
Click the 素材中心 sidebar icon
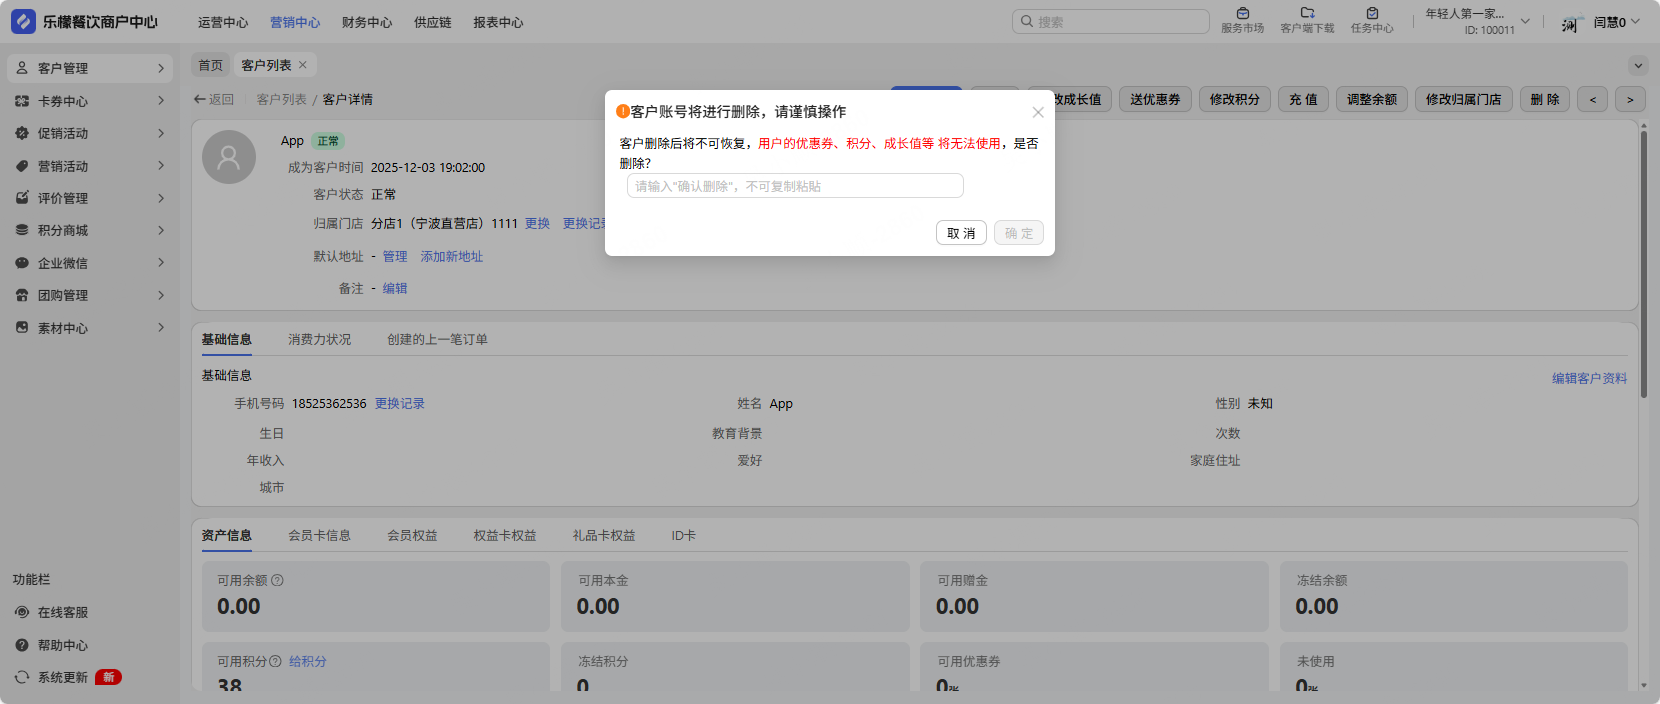(22, 328)
